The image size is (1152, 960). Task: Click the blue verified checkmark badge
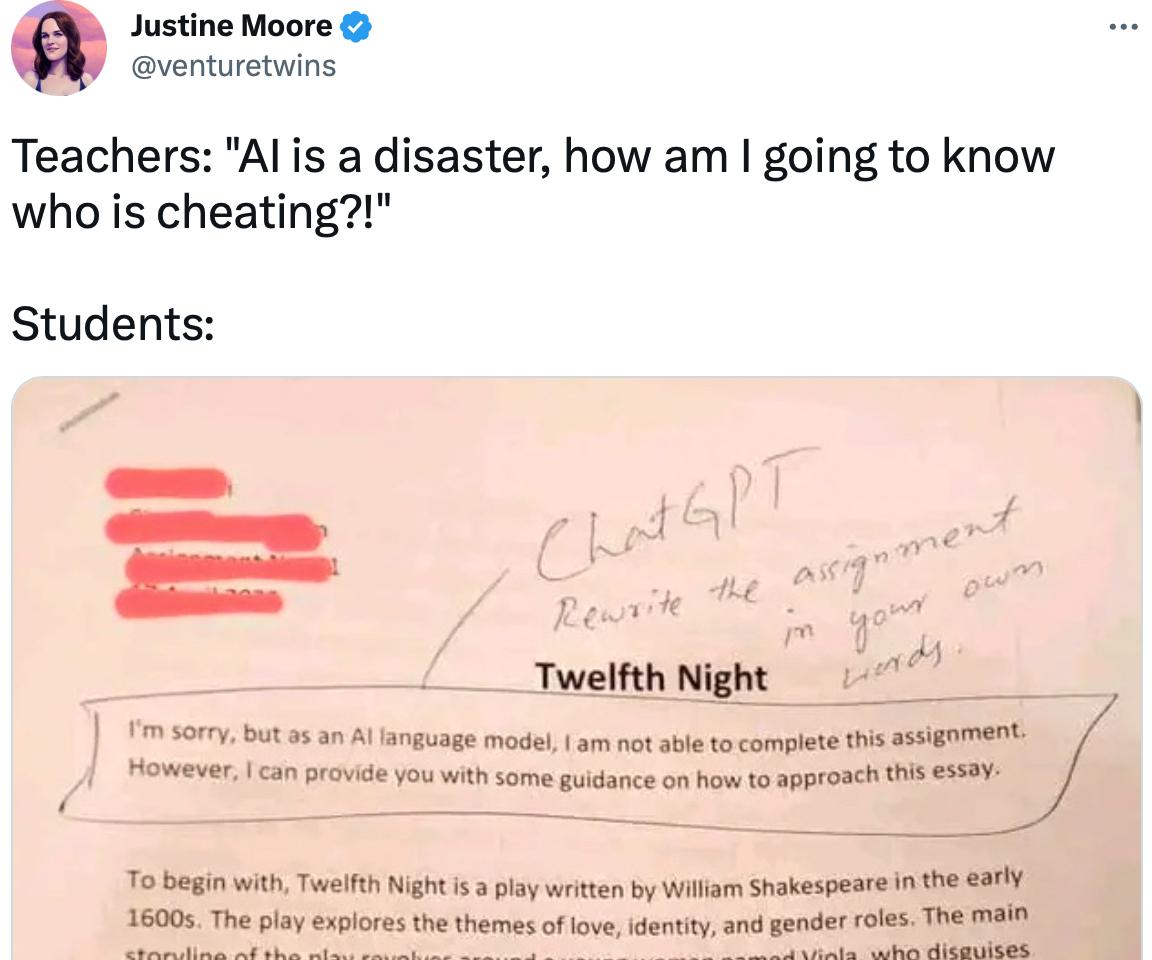coord(356,27)
